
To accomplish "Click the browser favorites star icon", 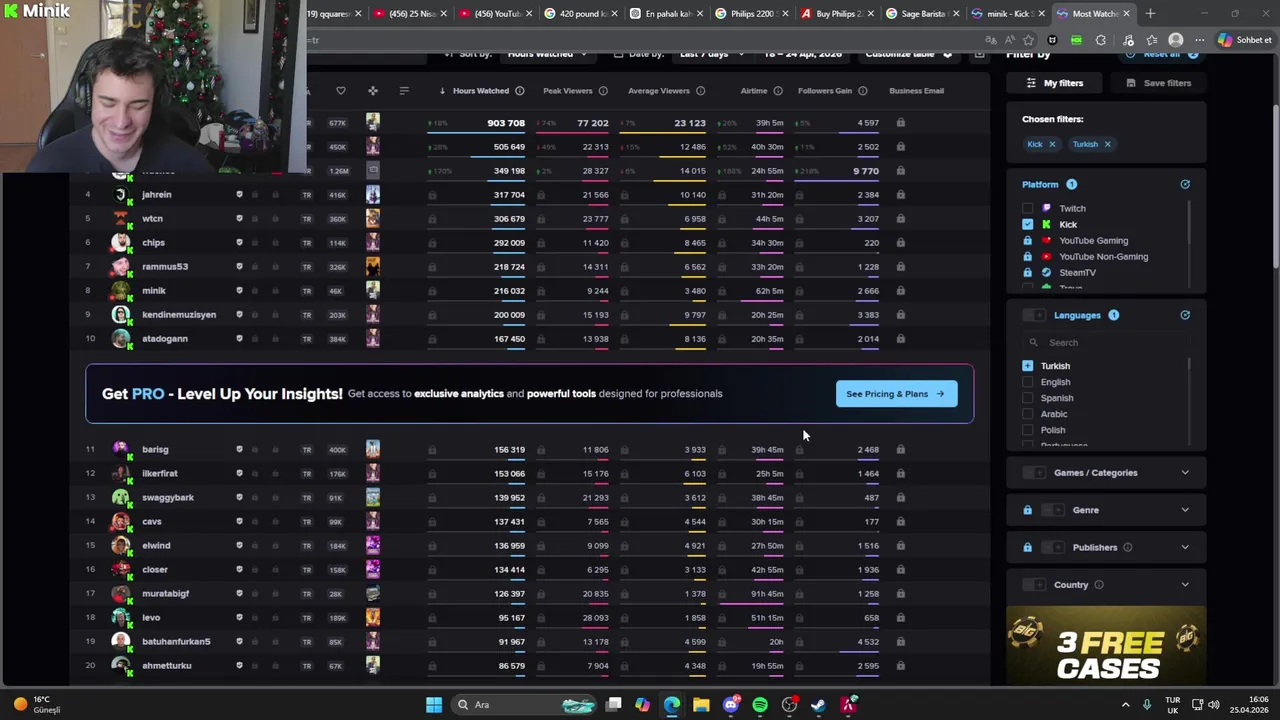I will [1028, 41].
